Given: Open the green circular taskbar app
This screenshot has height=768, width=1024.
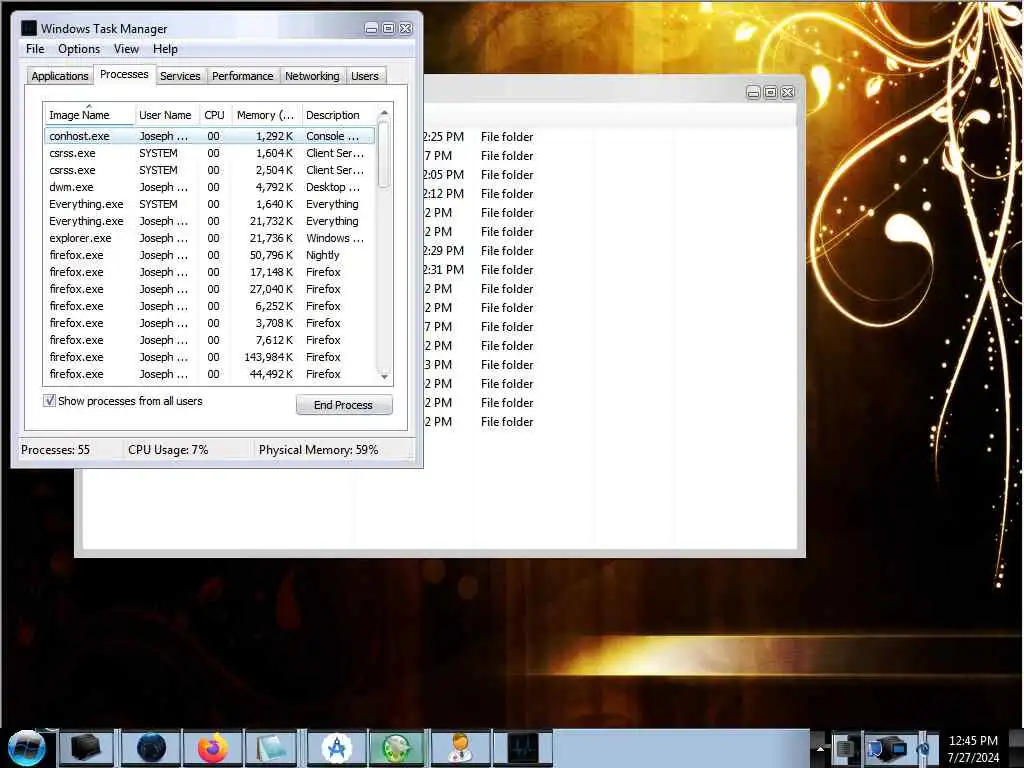Looking at the screenshot, I should pyautogui.click(x=396, y=748).
